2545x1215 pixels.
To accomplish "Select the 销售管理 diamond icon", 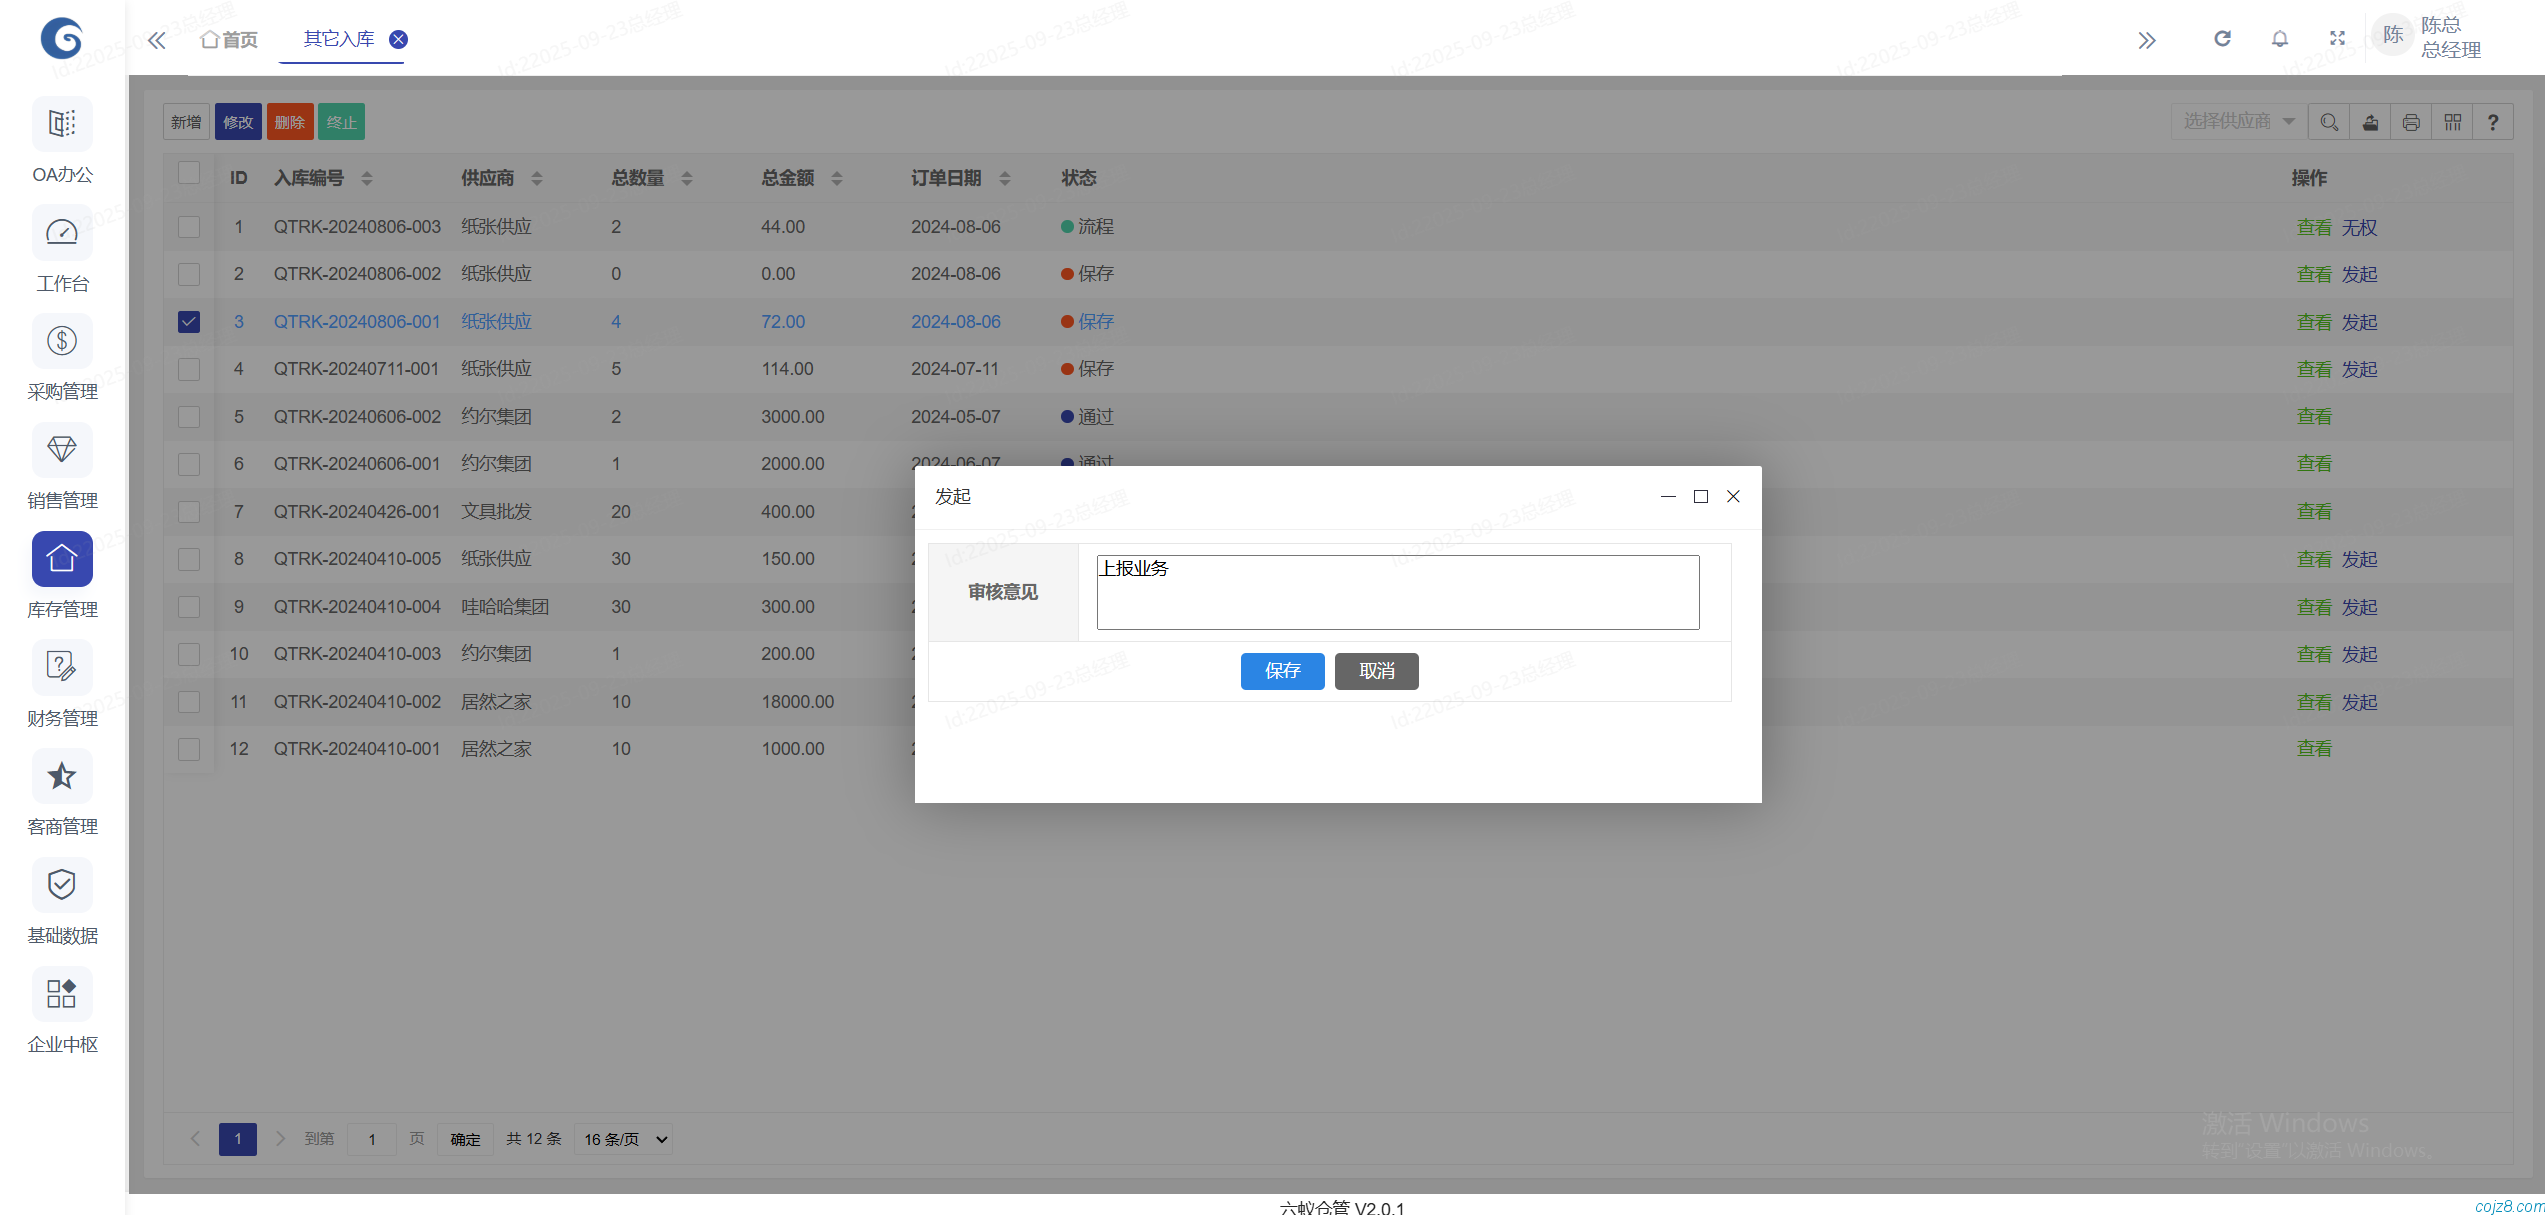I will click(x=62, y=450).
